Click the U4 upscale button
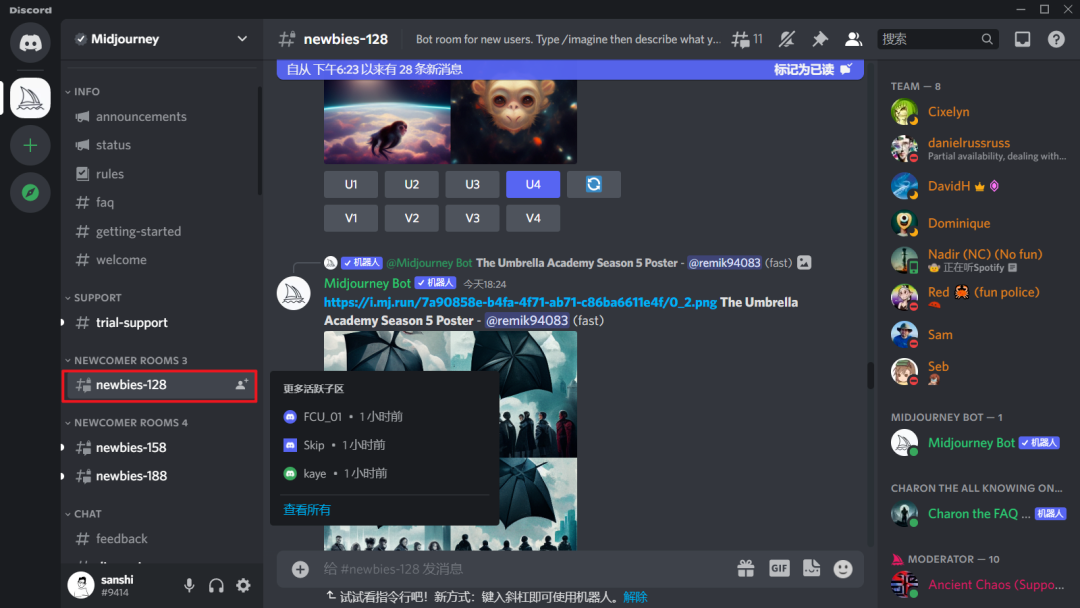Image resolution: width=1080 pixels, height=608 pixels. point(533,184)
